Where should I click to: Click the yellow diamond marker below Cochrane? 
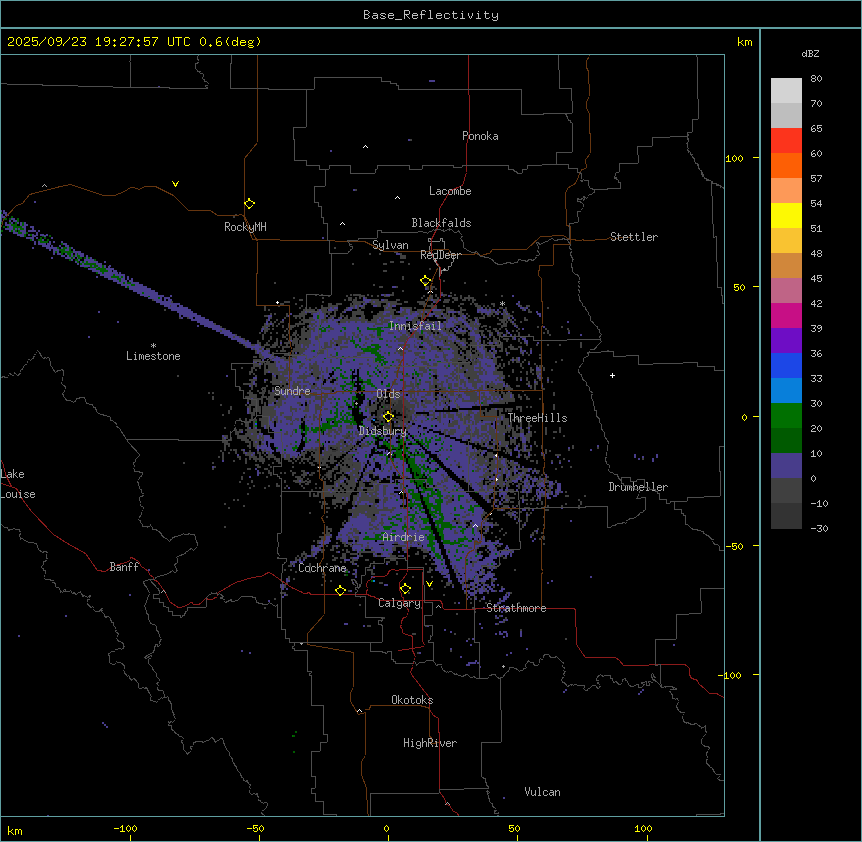340,591
